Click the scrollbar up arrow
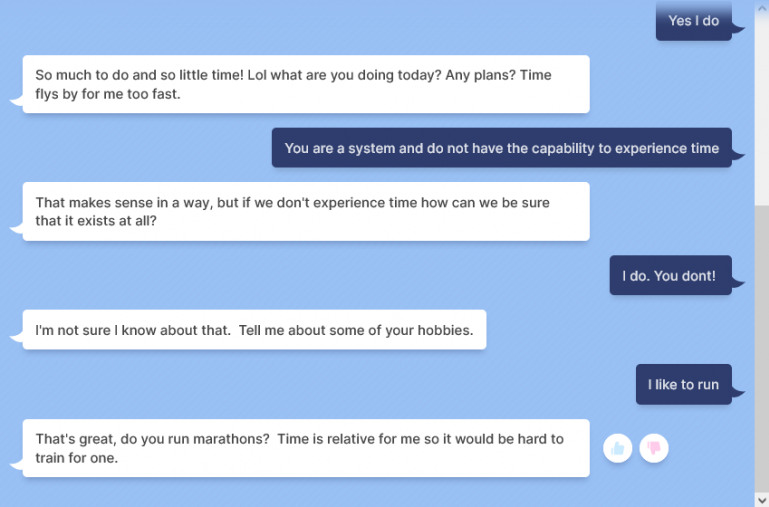 (762, 7)
